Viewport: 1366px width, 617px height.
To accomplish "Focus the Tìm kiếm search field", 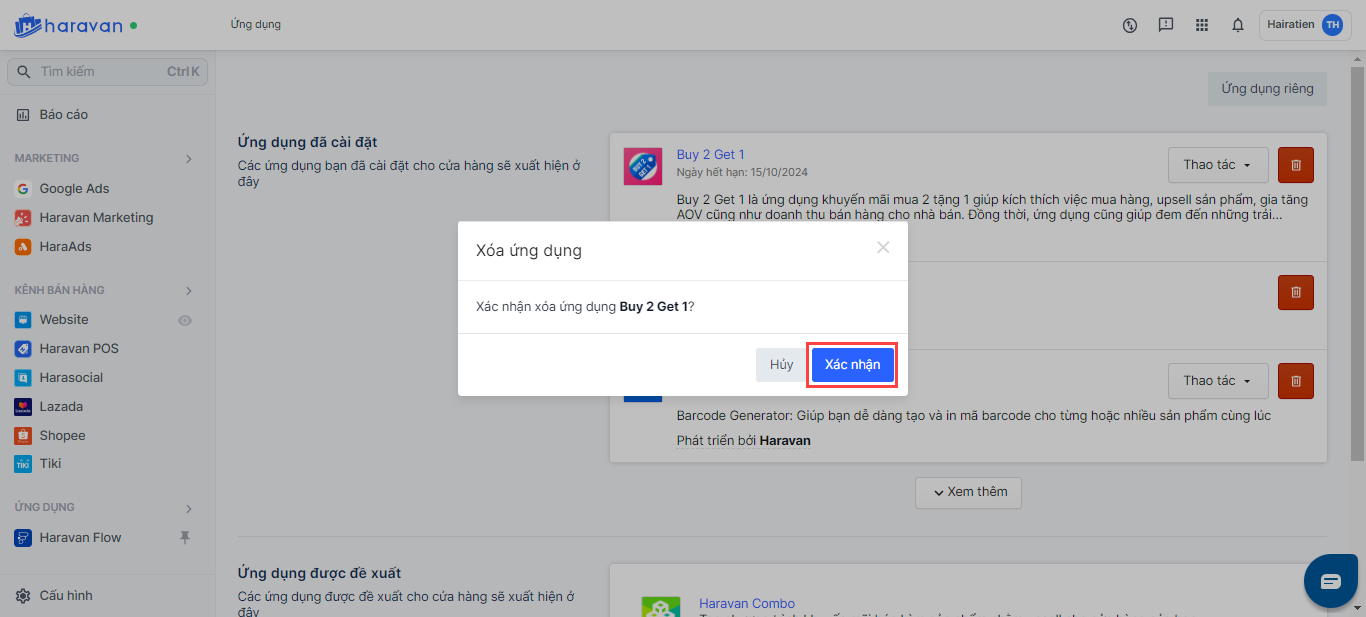I will point(107,72).
